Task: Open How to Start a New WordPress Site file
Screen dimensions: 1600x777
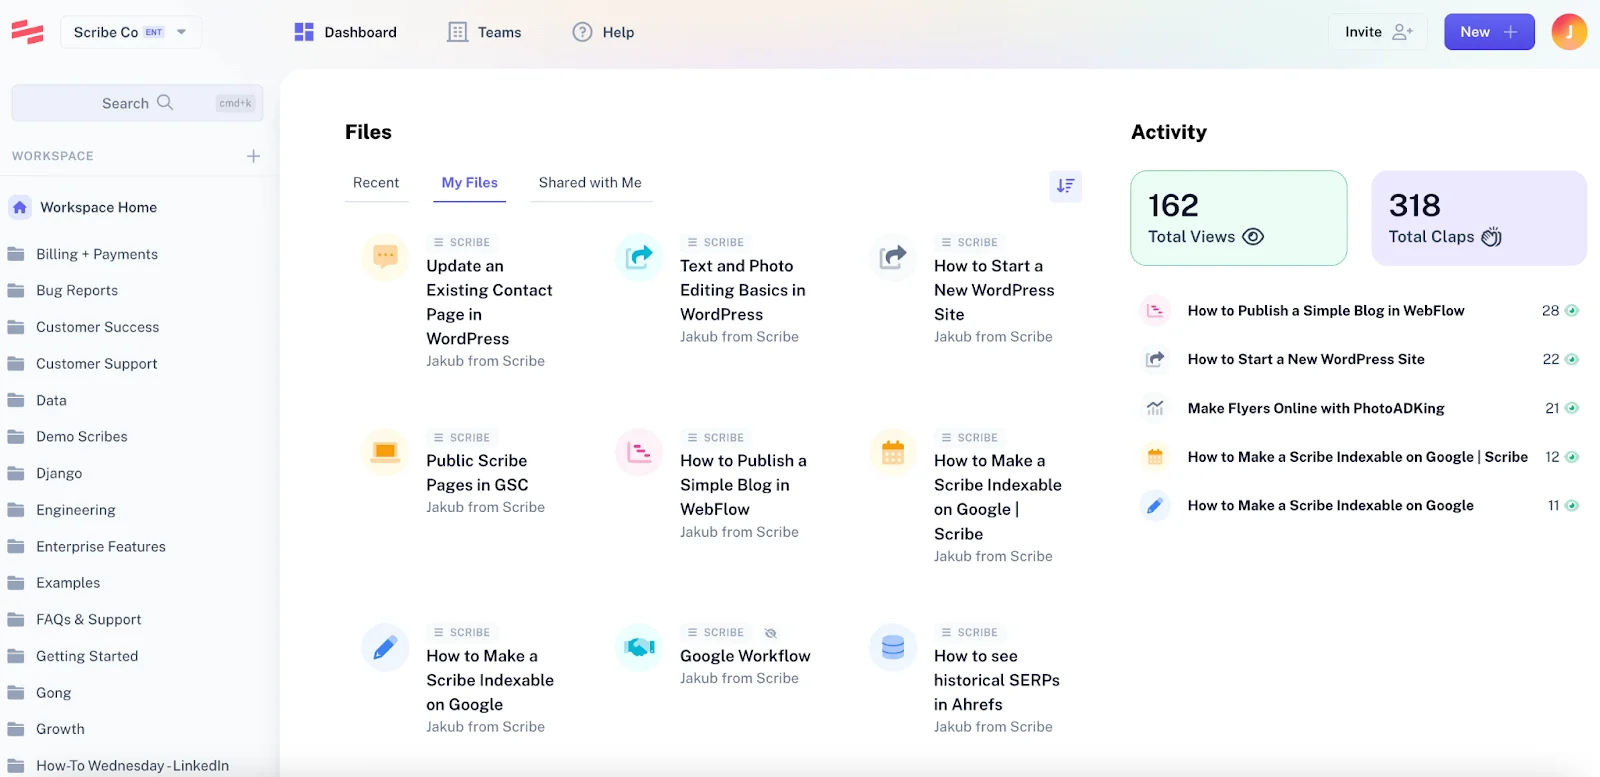Action: click(x=994, y=290)
